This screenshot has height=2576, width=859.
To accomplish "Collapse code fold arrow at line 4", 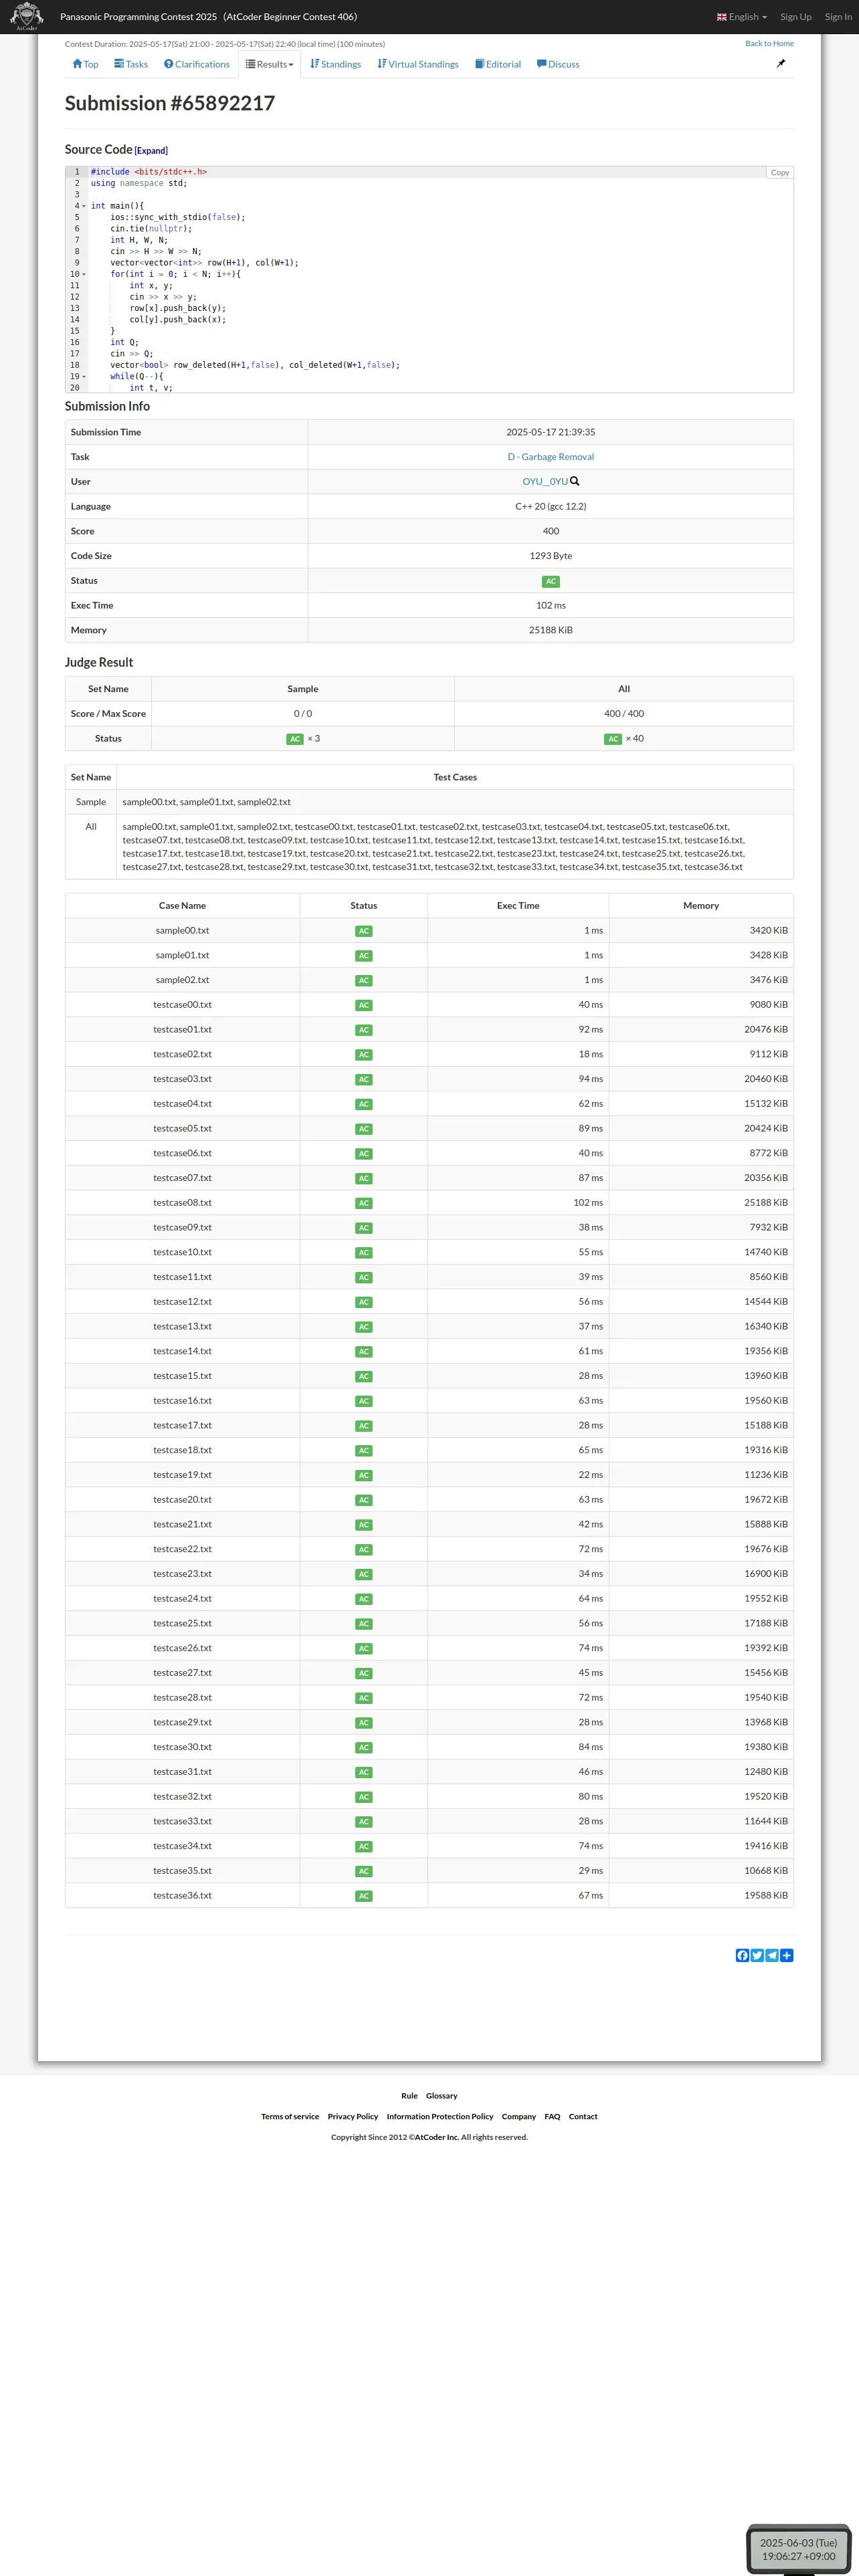I will coord(84,206).
